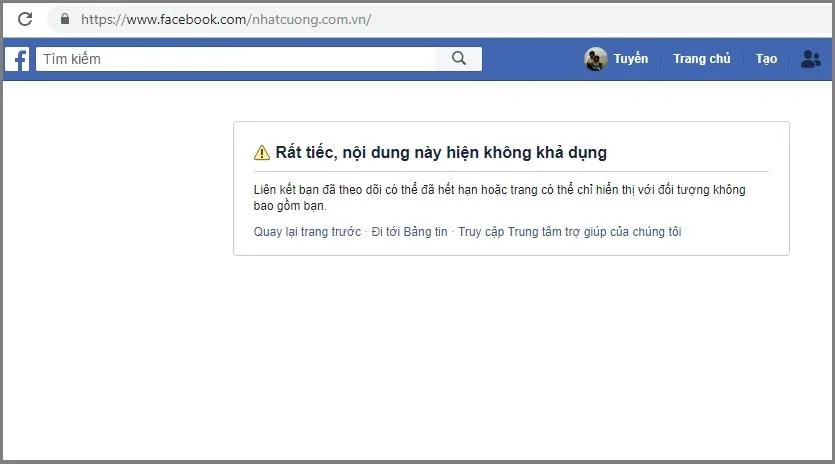Follow the Đi tới Bảng tin link
The image size is (835, 464).
[409, 232]
